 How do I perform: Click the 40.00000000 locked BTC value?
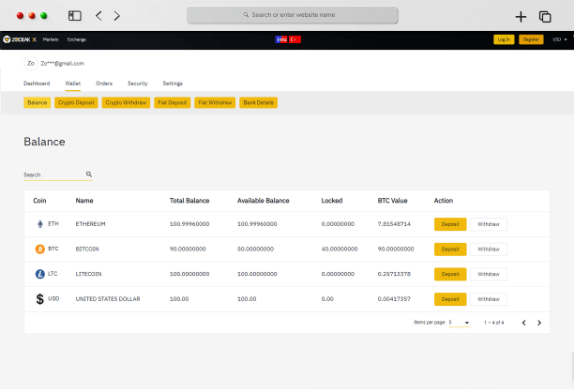pos(339,249)
